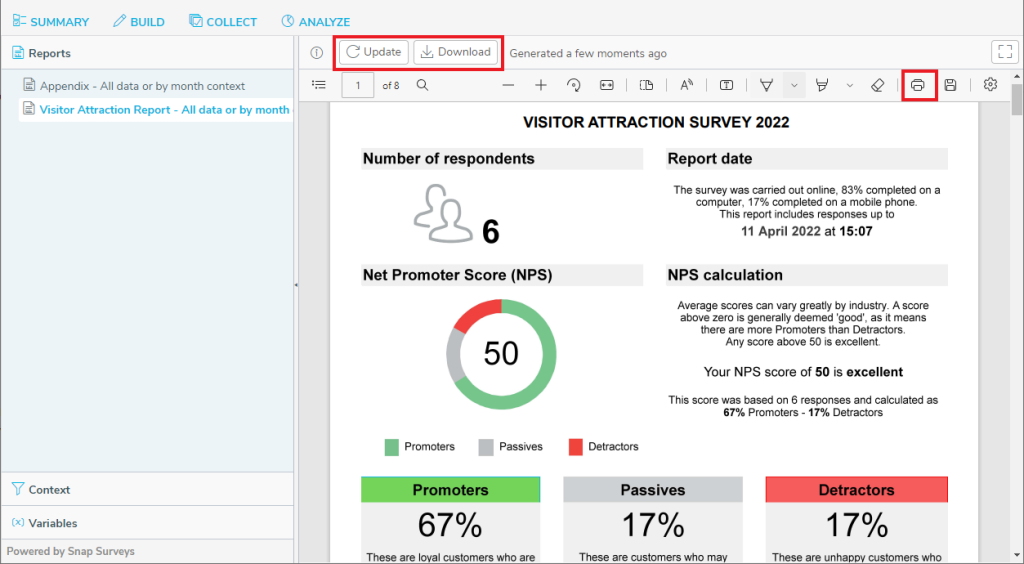
Task: Click the NPS donut chart
Action: [501, 354]
